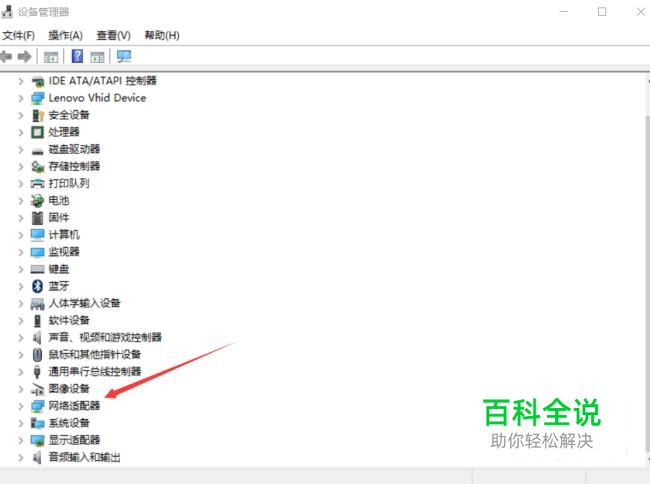This screenshot has width=650, height=484.
Task: Open the 操作(A) menu
Action: tap(65, 35)
